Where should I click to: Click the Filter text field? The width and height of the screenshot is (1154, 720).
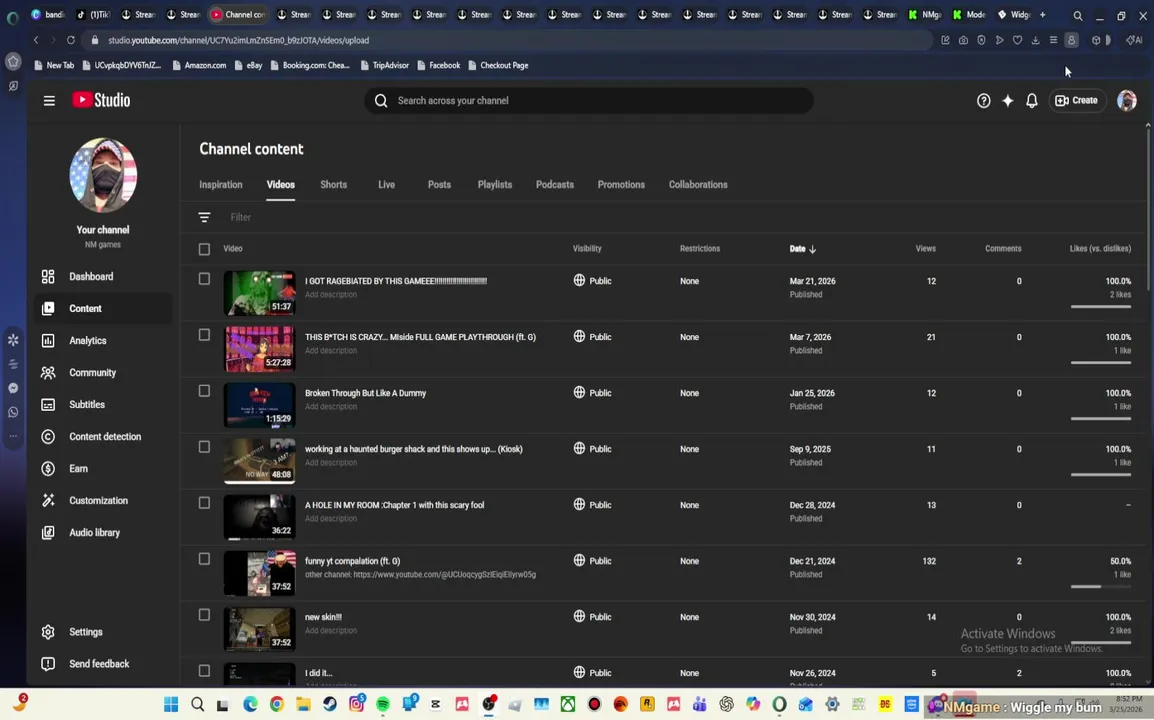(x=241, y=217)
